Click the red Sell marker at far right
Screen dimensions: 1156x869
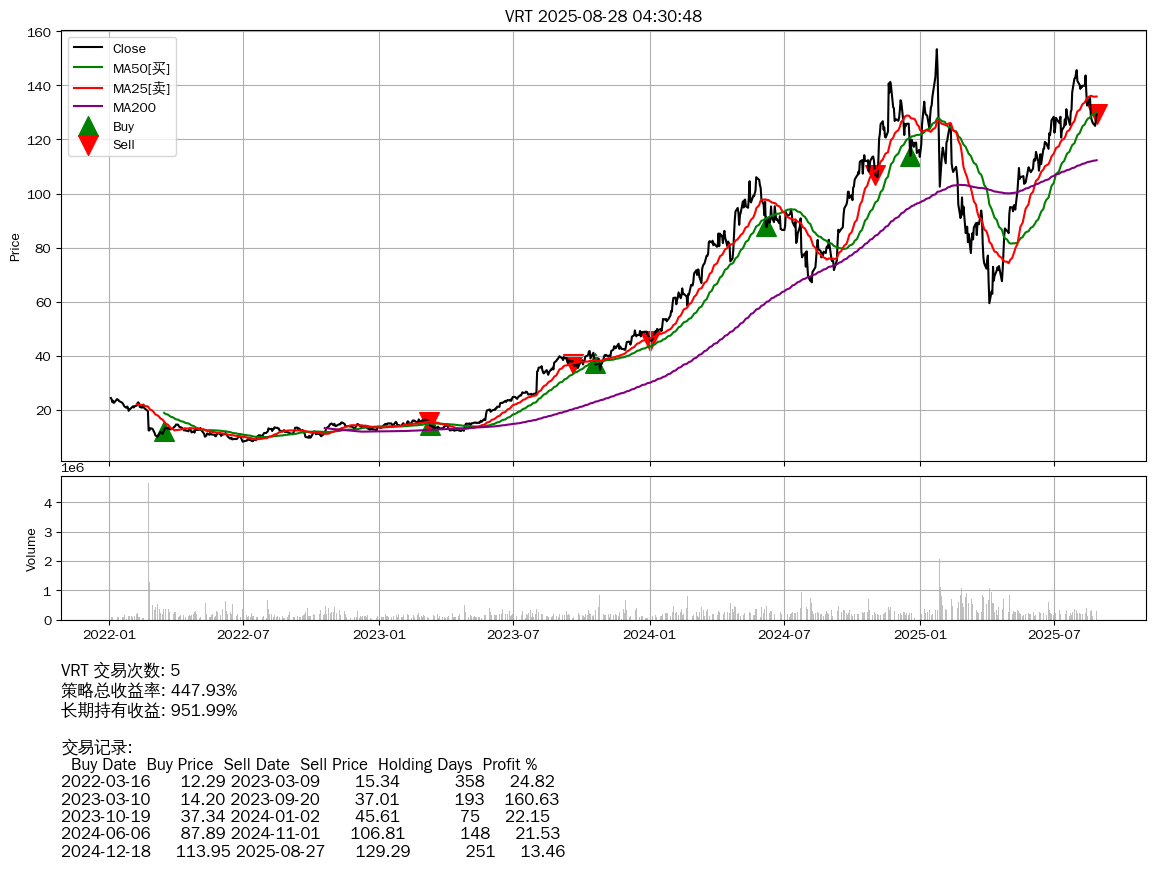(x=1098, y=115)
